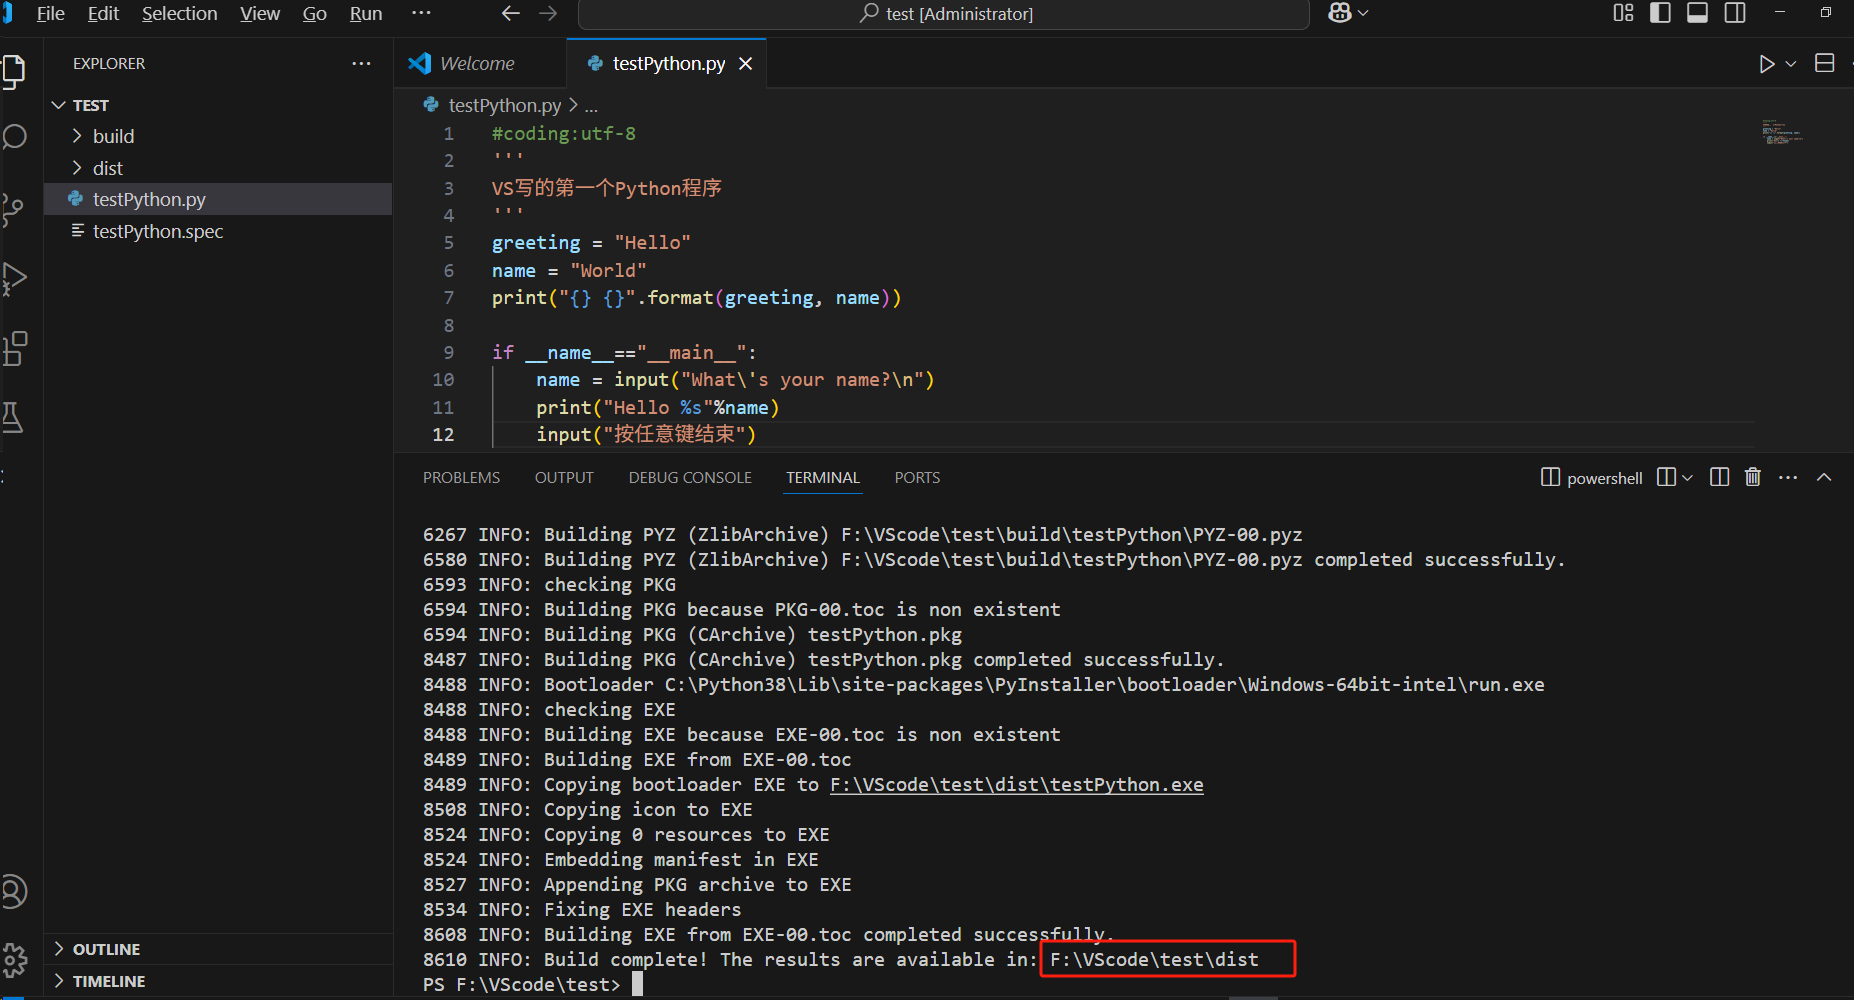Image resolution: width=1854 pixels, height=1000 pixels.
Task: Click the "Build complete!" terminal line
Action: coord(841,960)
